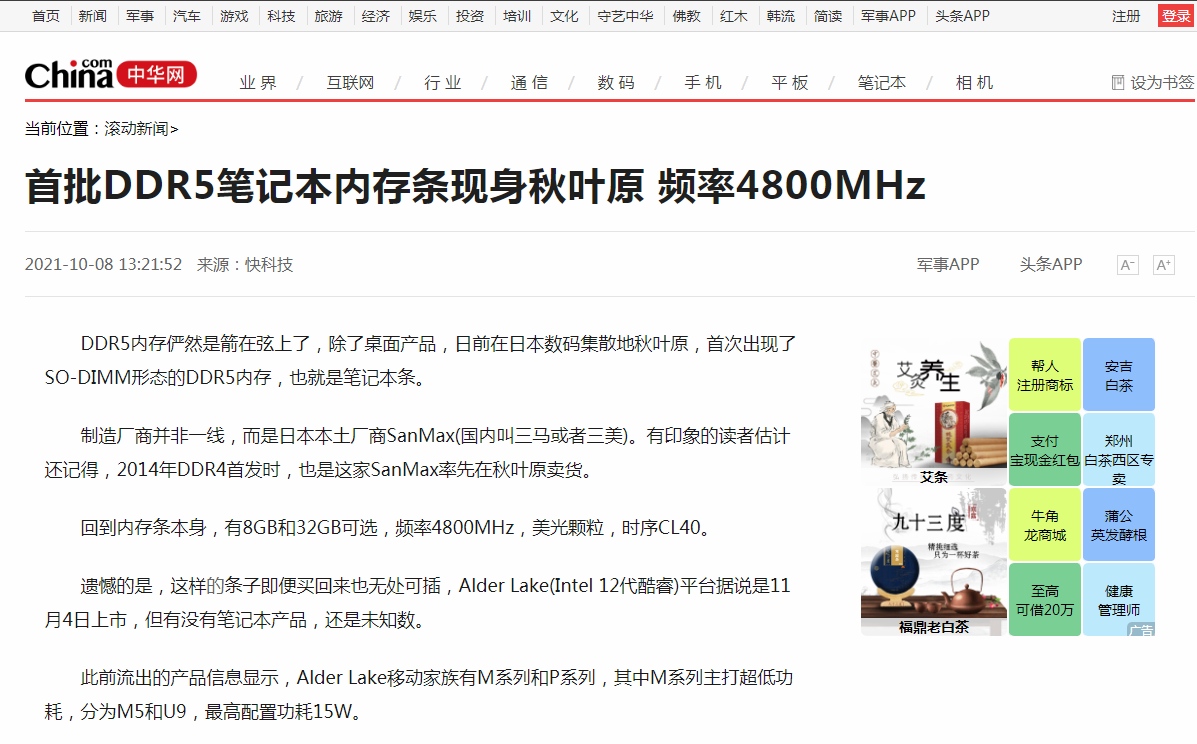Click the date 2021-10-08 13:21:52
The image size is (1197, 744).
point(103,265)
